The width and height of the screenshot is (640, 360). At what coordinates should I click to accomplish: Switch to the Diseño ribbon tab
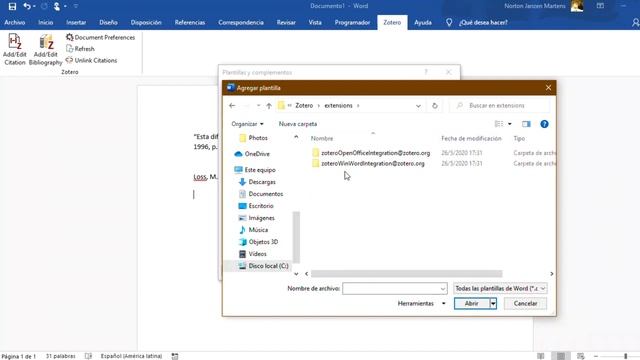tap(108, 22)
